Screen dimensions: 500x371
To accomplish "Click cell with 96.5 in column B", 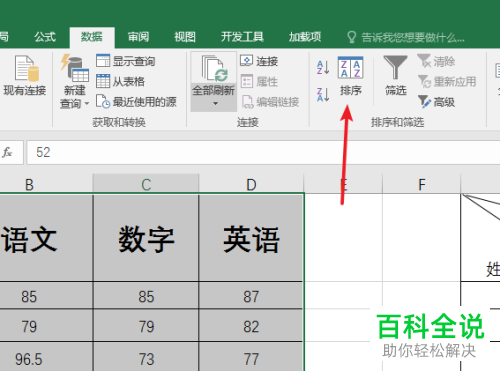I will 46,358.
